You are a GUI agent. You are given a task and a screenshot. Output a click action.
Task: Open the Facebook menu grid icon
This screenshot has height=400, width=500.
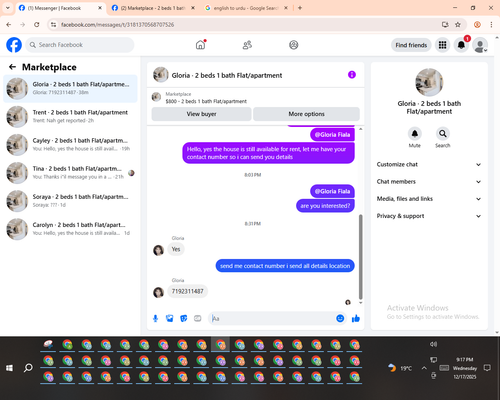click(x=442, y=45)
